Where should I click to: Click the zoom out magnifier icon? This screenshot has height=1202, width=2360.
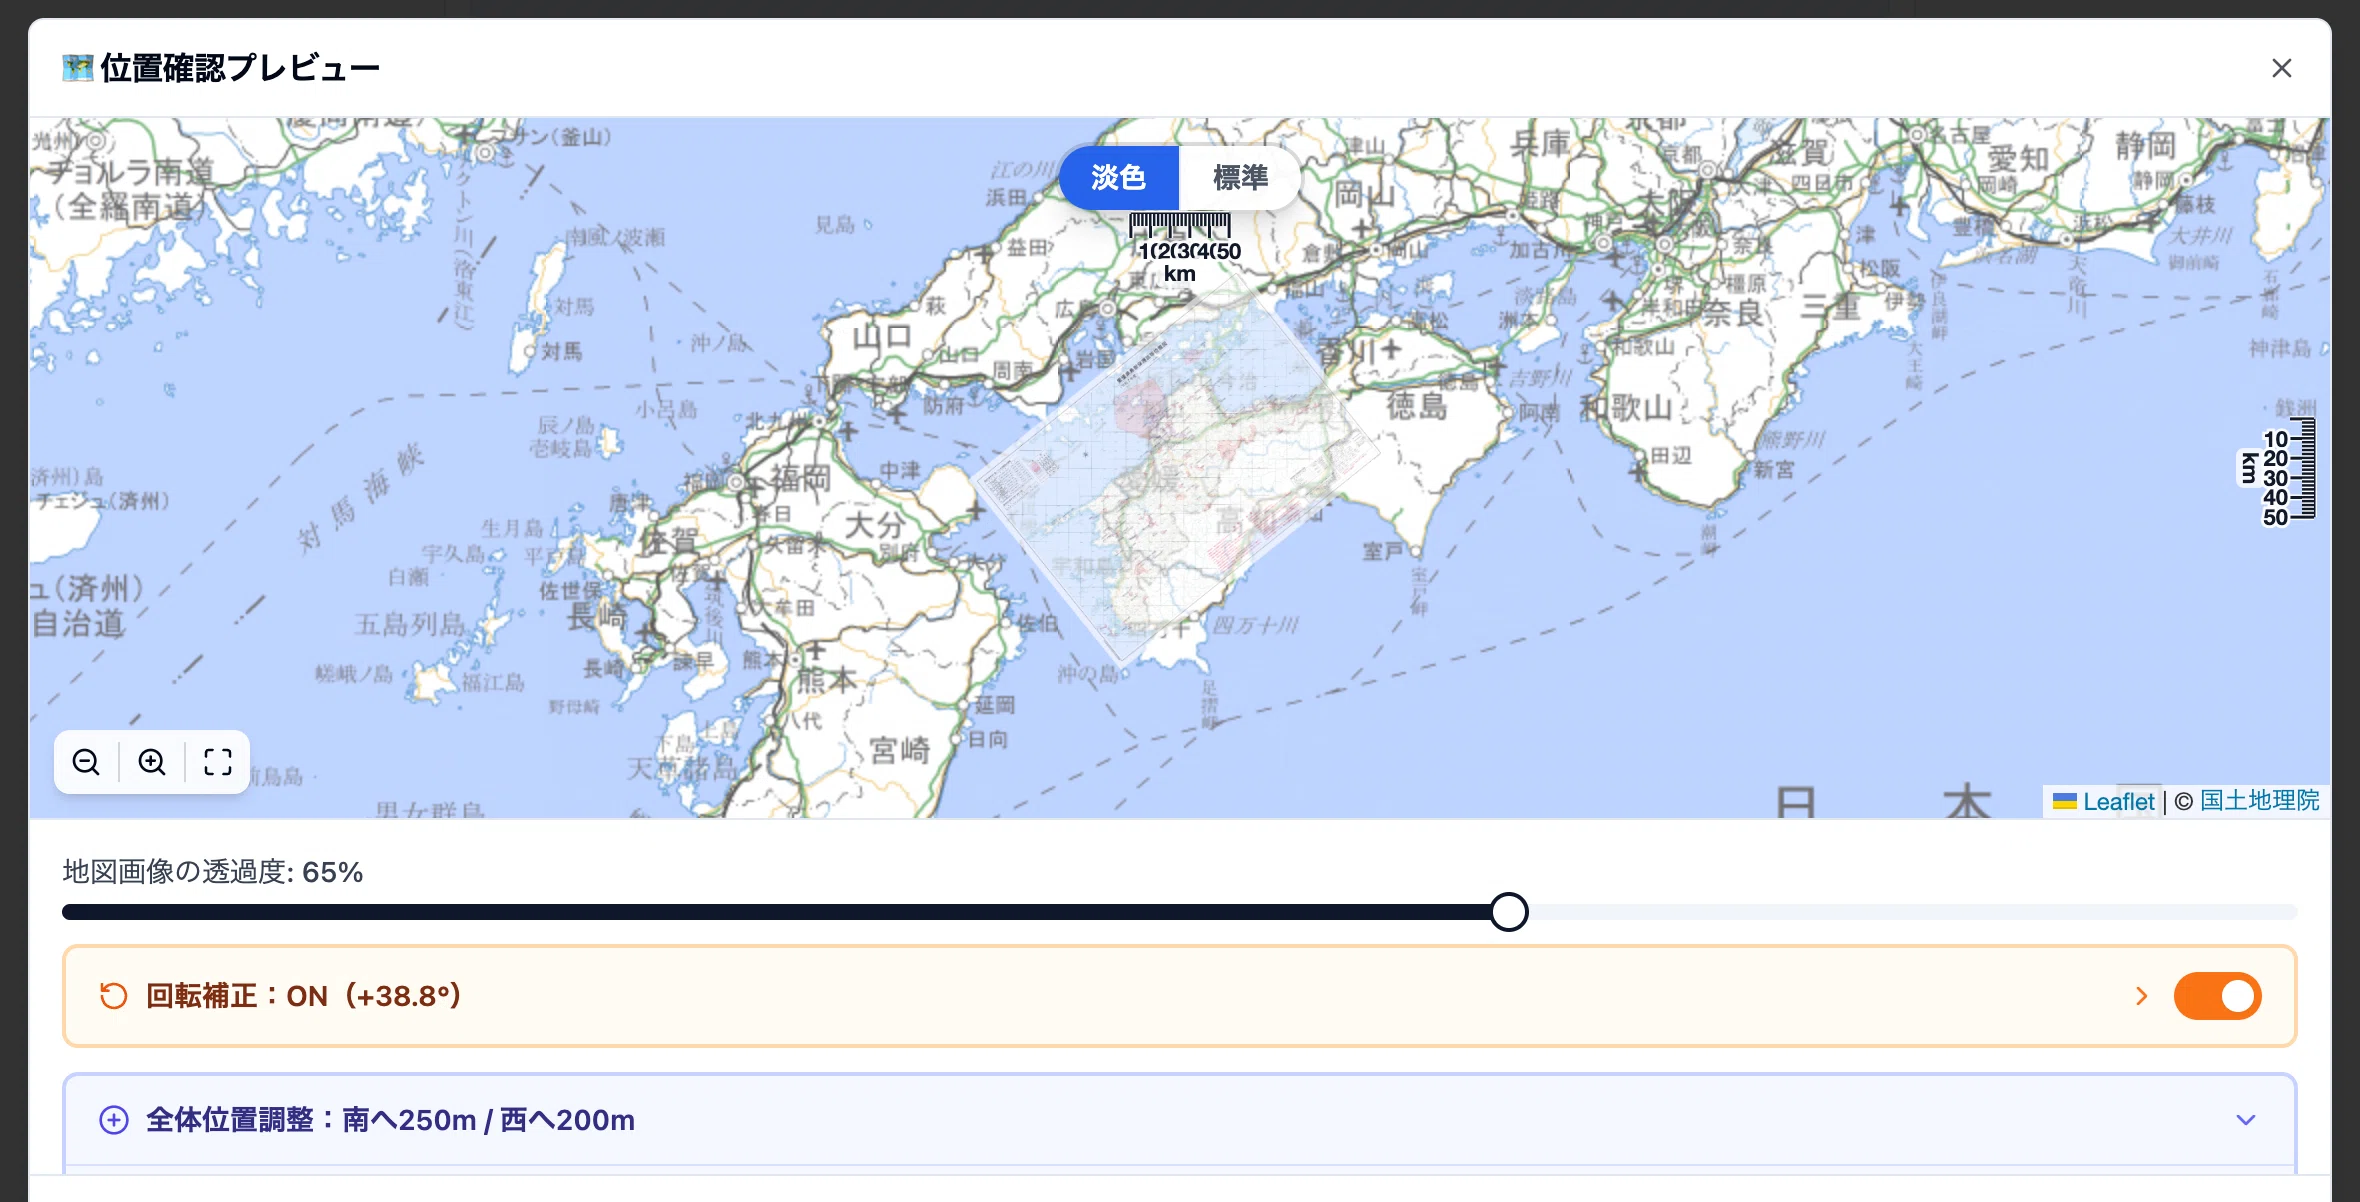tap(86, 762)
